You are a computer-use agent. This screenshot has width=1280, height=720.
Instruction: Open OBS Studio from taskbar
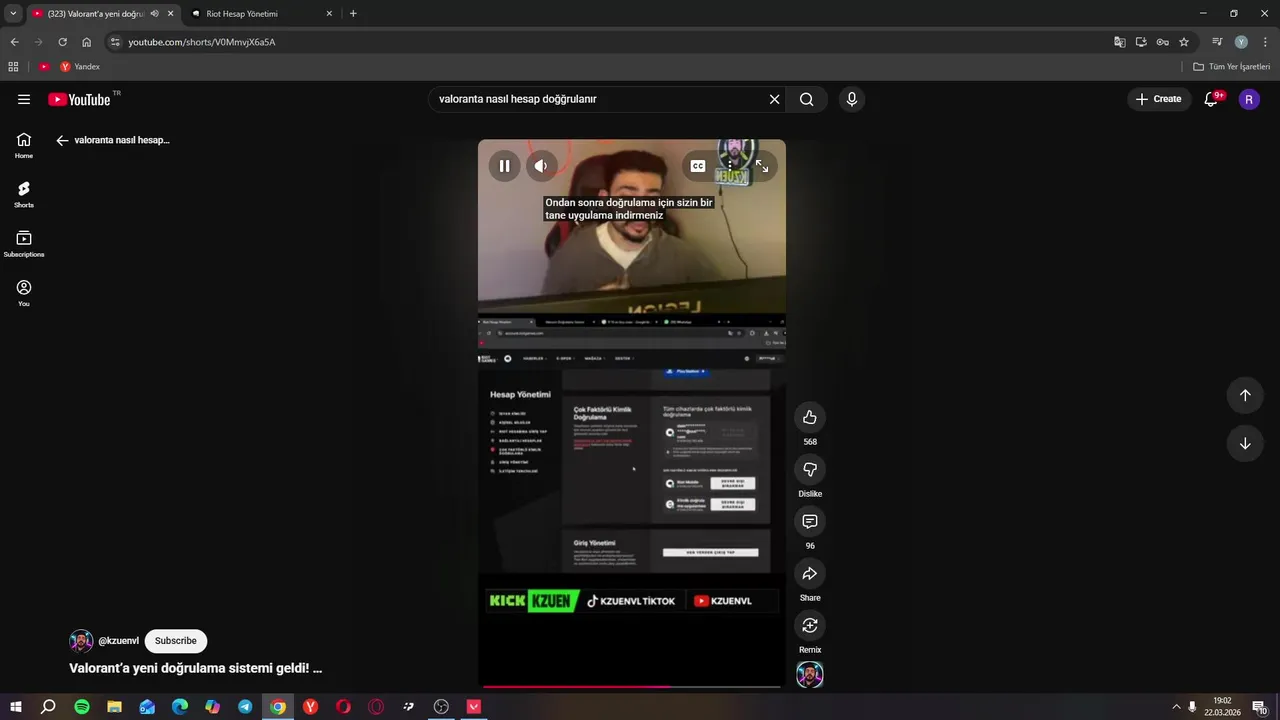pos(441,707)
